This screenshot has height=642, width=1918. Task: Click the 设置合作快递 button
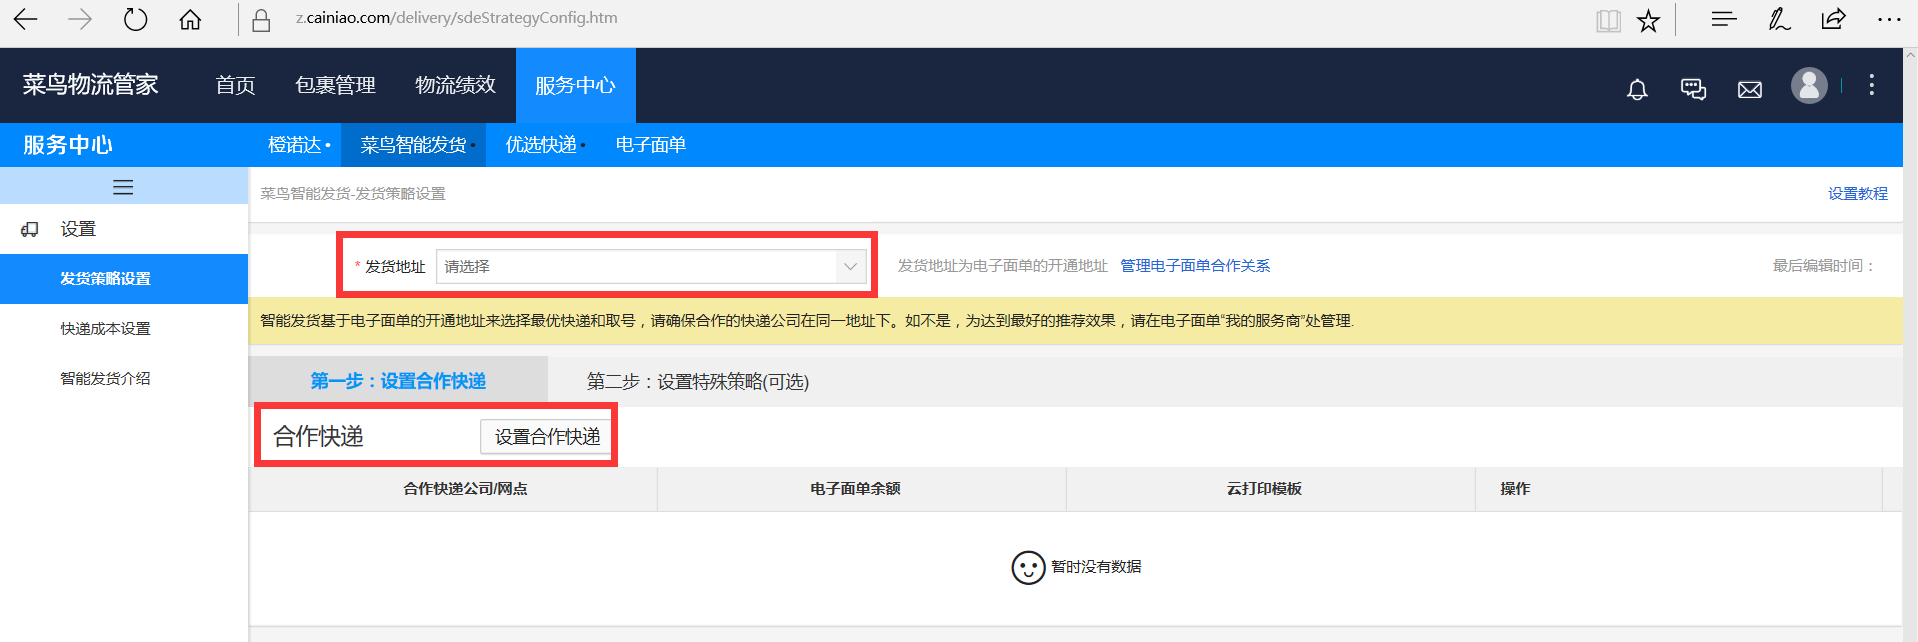point(546,437)
